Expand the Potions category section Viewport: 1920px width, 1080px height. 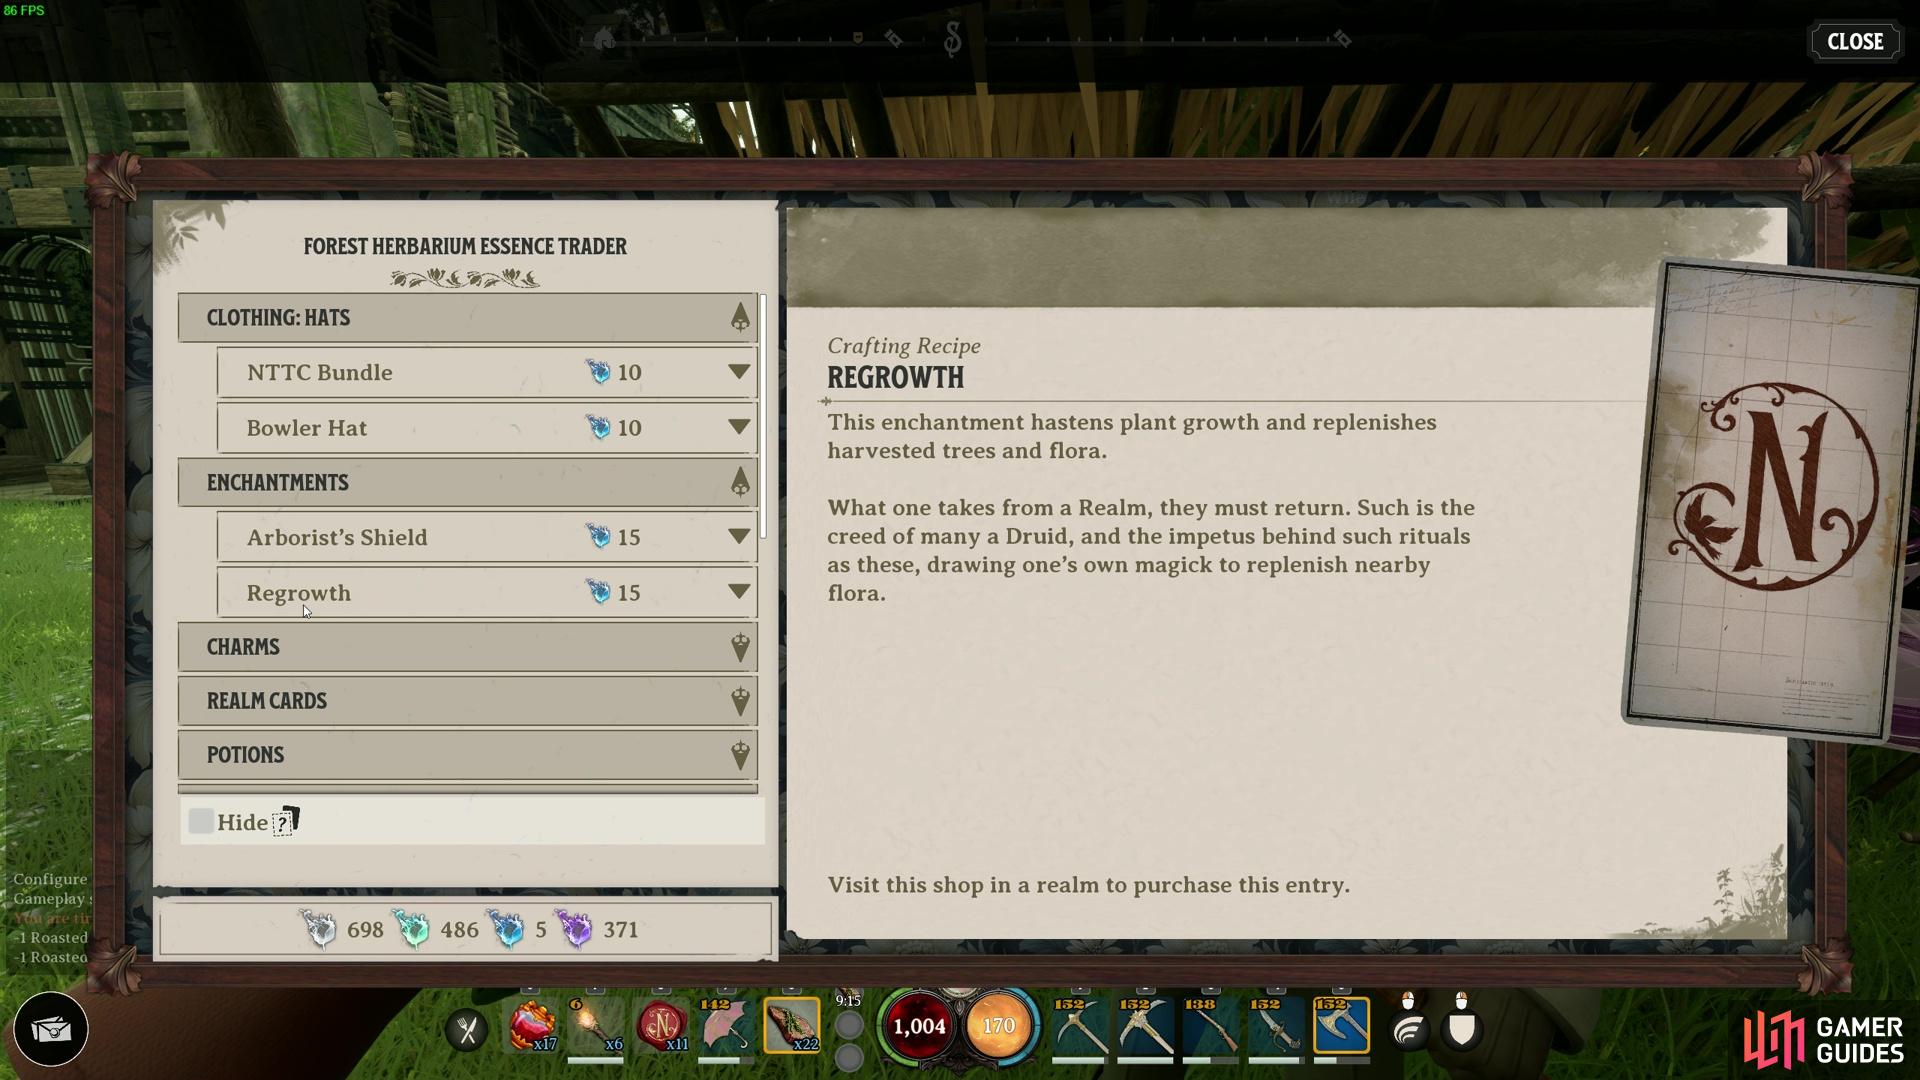point(467,753)
